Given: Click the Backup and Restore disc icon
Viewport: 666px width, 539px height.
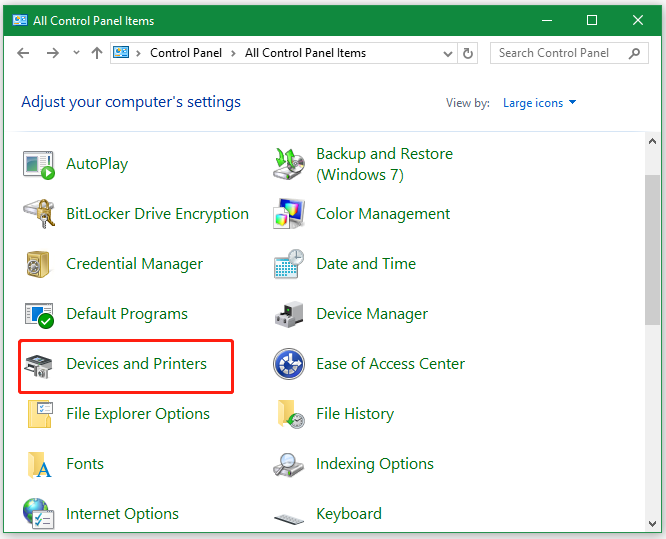Looking at the screenshot, I should pyautogui.click(x=289, y=164).
